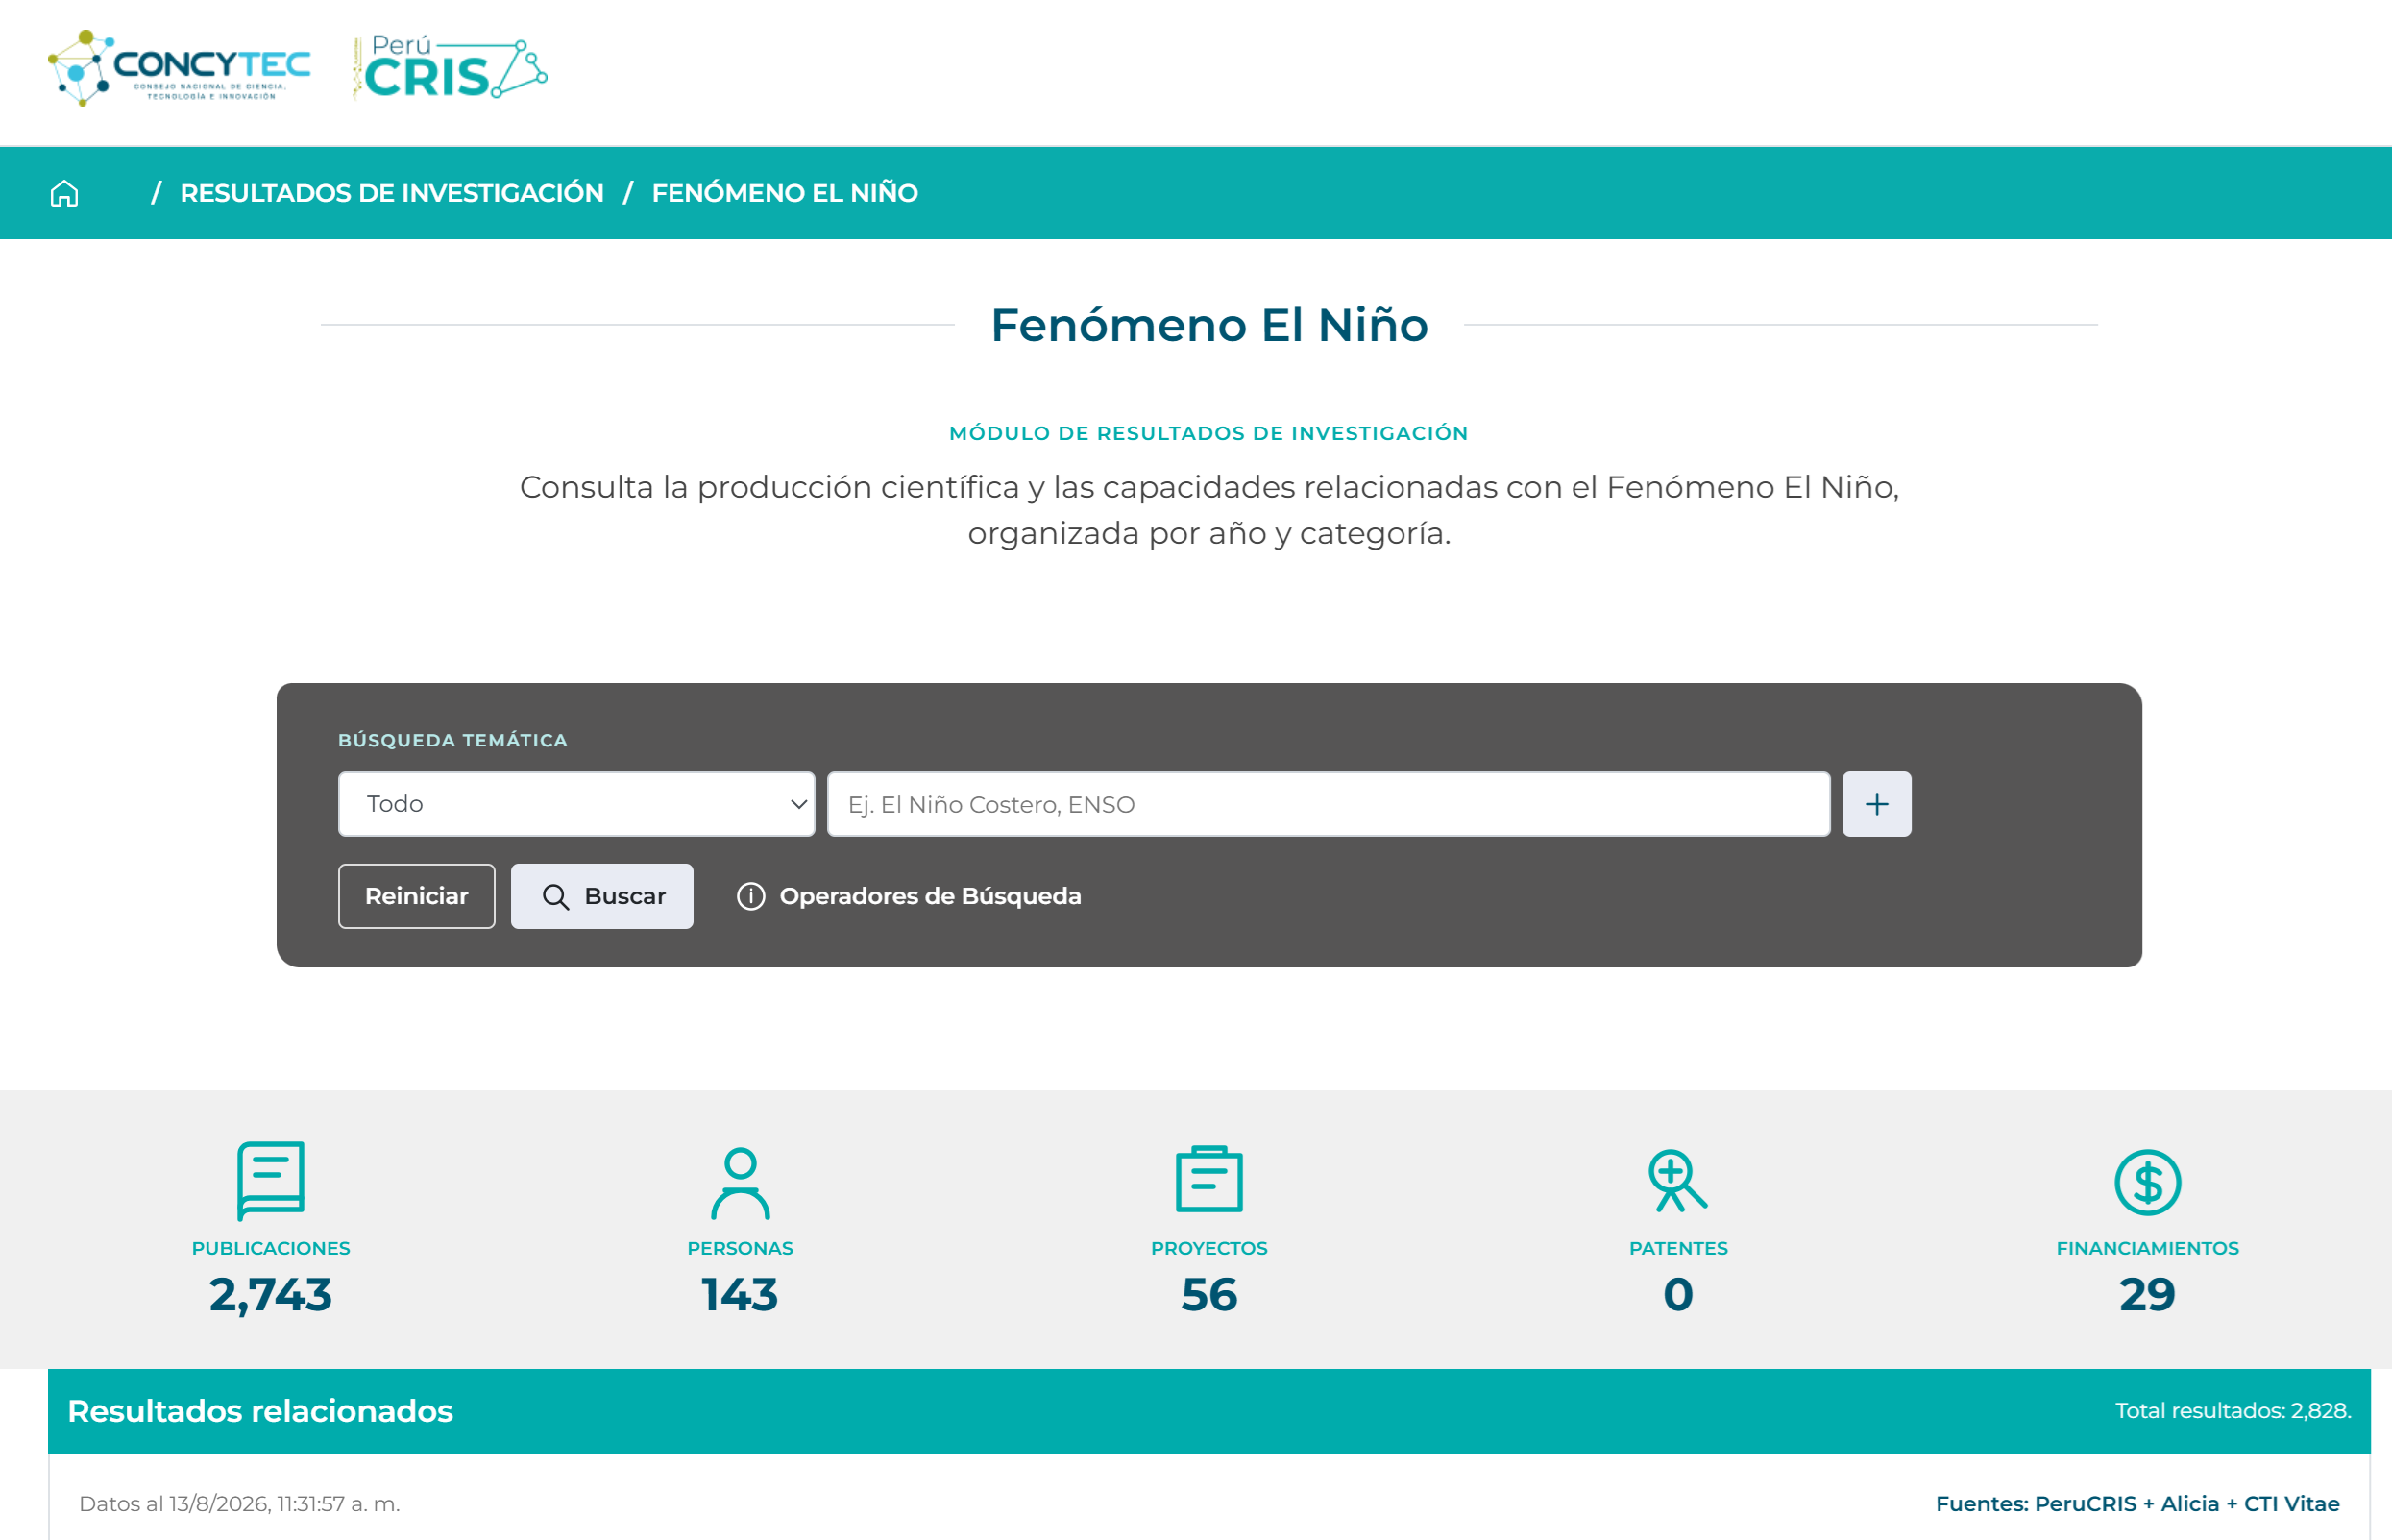
Task: Open the CONCYTEC logo link
Action: [180, 68]
